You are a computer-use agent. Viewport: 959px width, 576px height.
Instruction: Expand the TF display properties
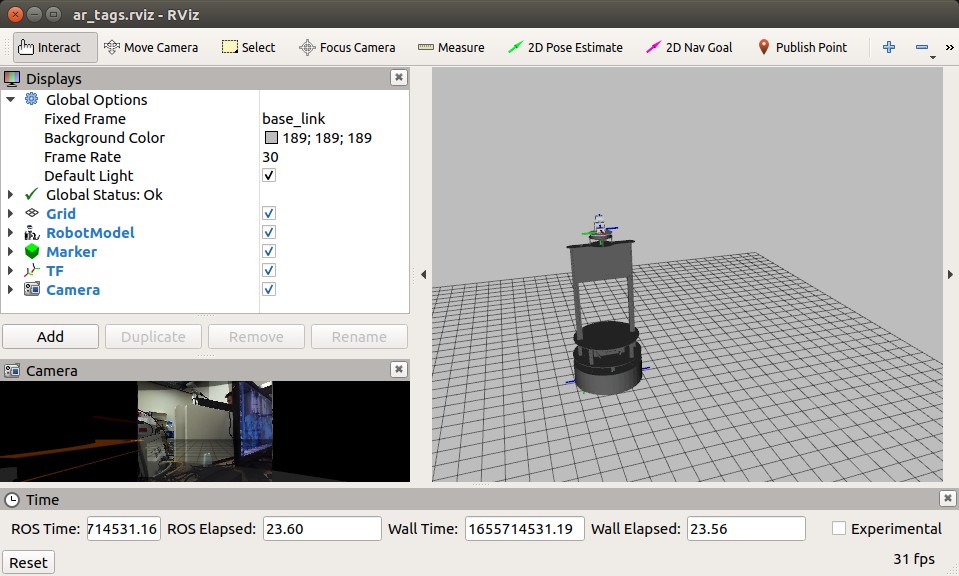(10, 270)
